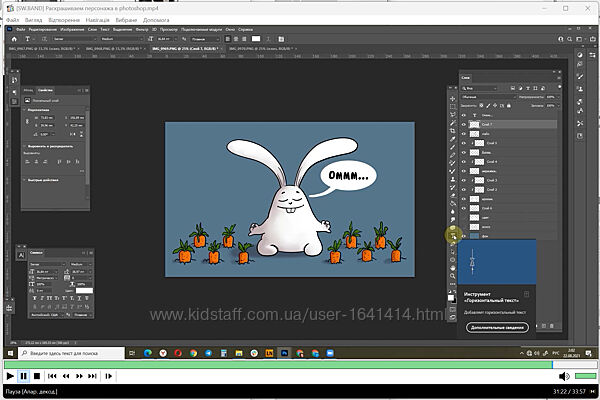Screen dimensions: 600x400
Task: Click the 'Дополнительные сведения' tooltip button
Action: click(495, 329)
